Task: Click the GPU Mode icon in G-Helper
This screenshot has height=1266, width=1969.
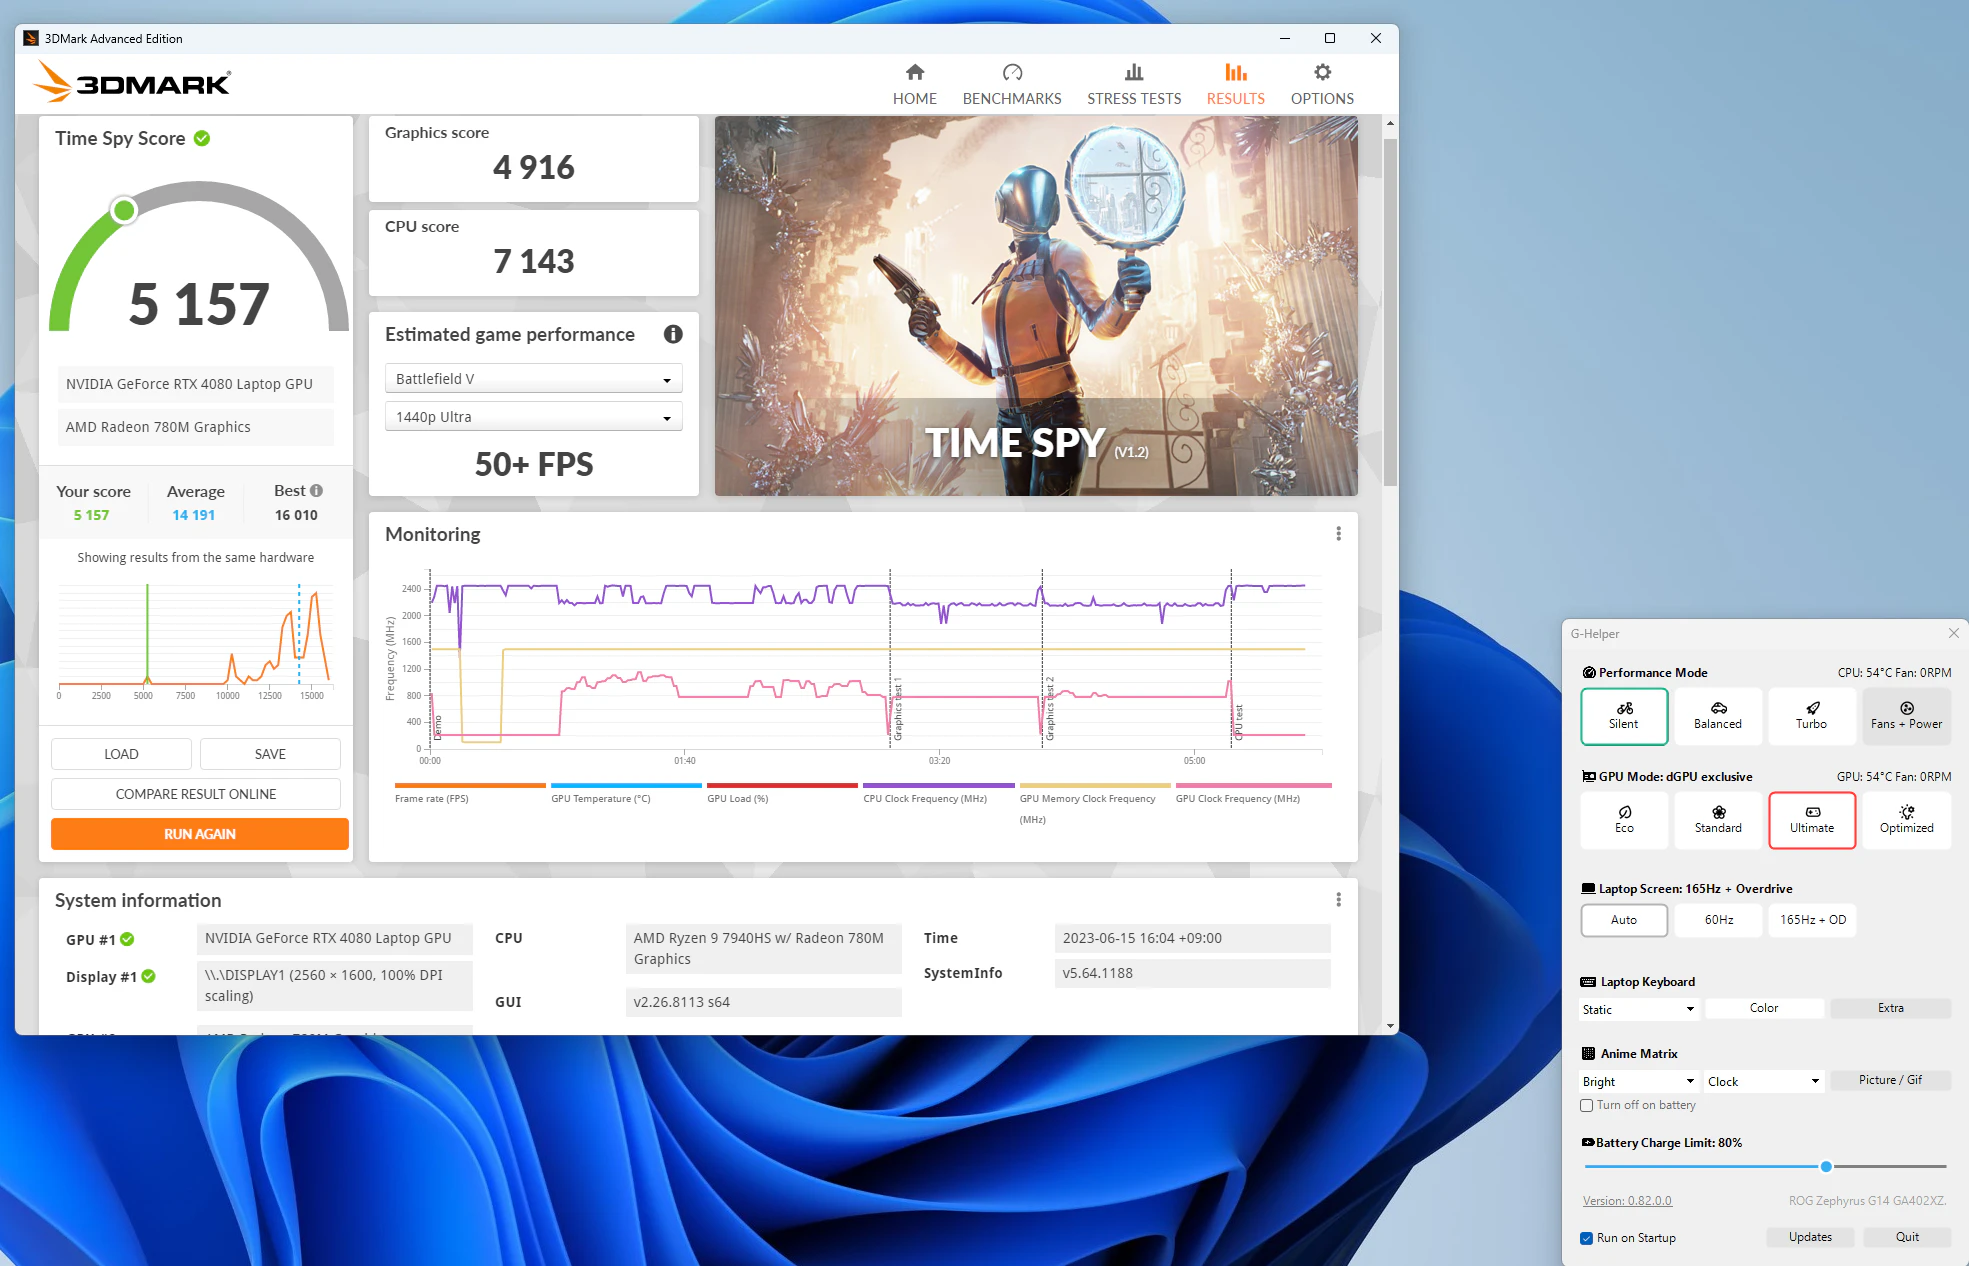Action: pos(1589,777)
